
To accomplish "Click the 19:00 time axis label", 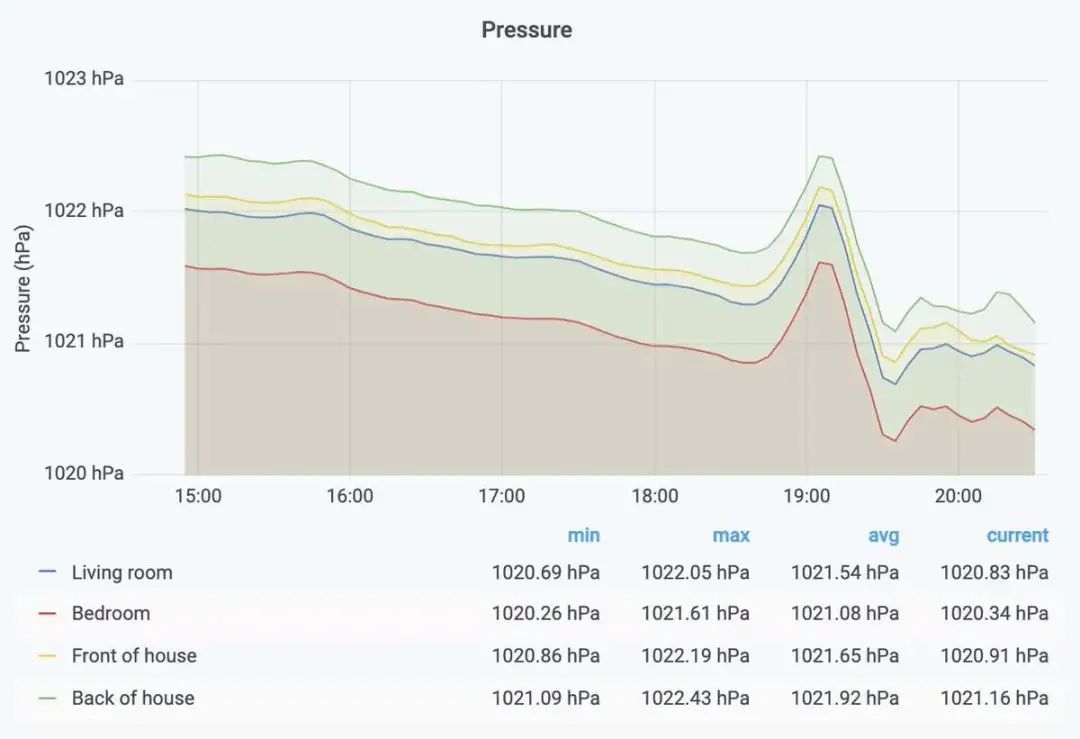I will point(807,496).
